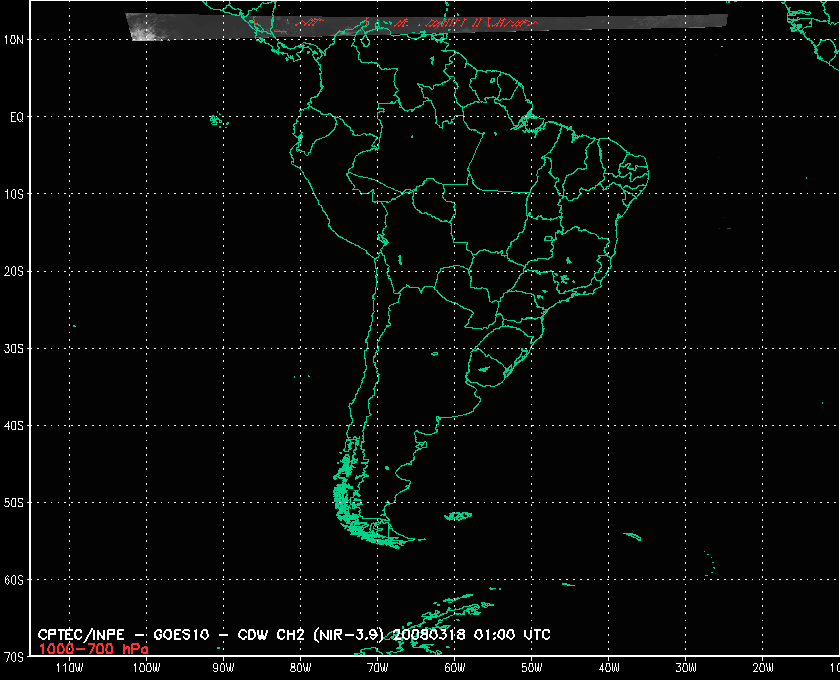Click the 20W longitude label
The image size is (840, 680).
pos(763,668)
